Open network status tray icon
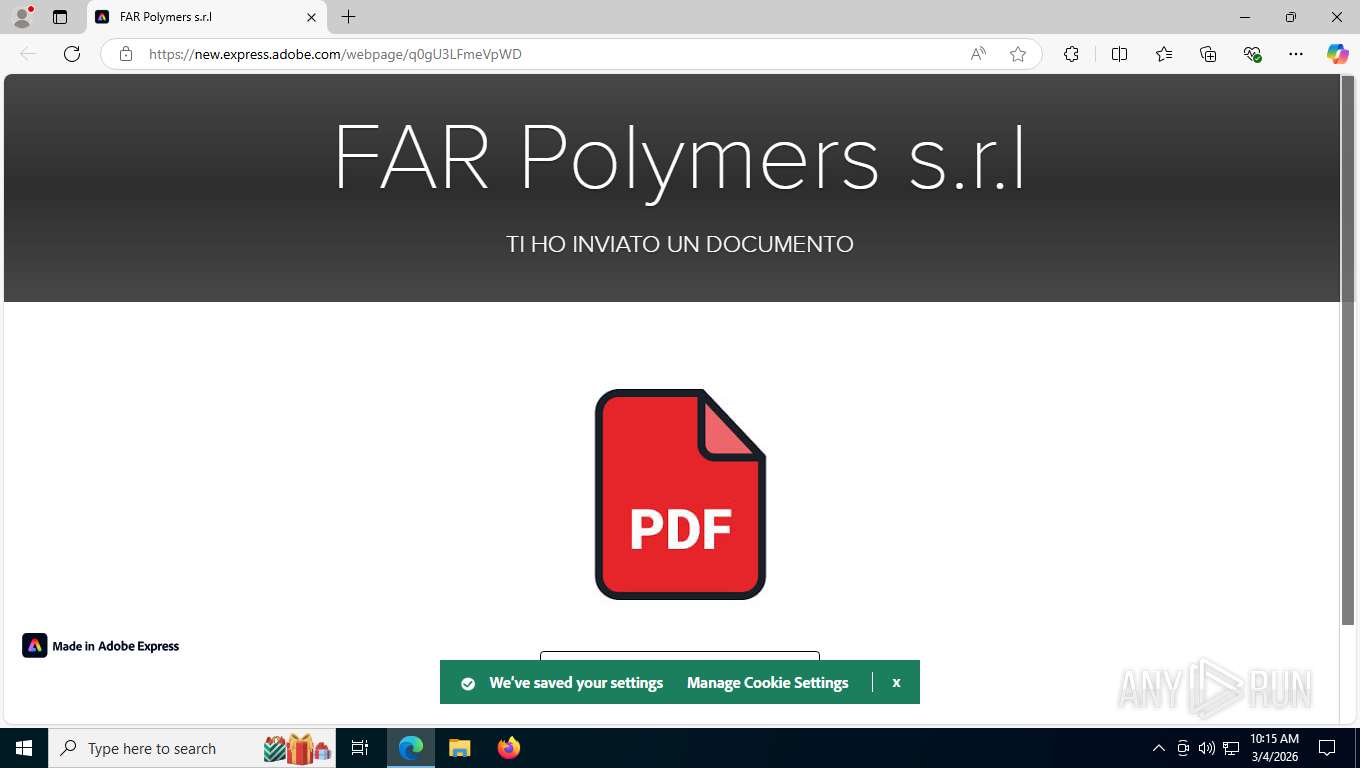This screenshot has height=768, width=1360. (1231, 748)
